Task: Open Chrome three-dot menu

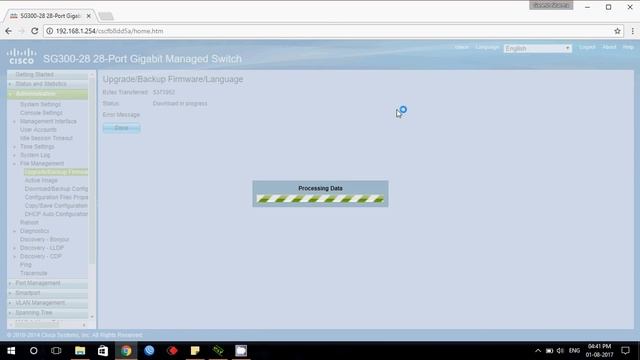Action: point(632,31)
